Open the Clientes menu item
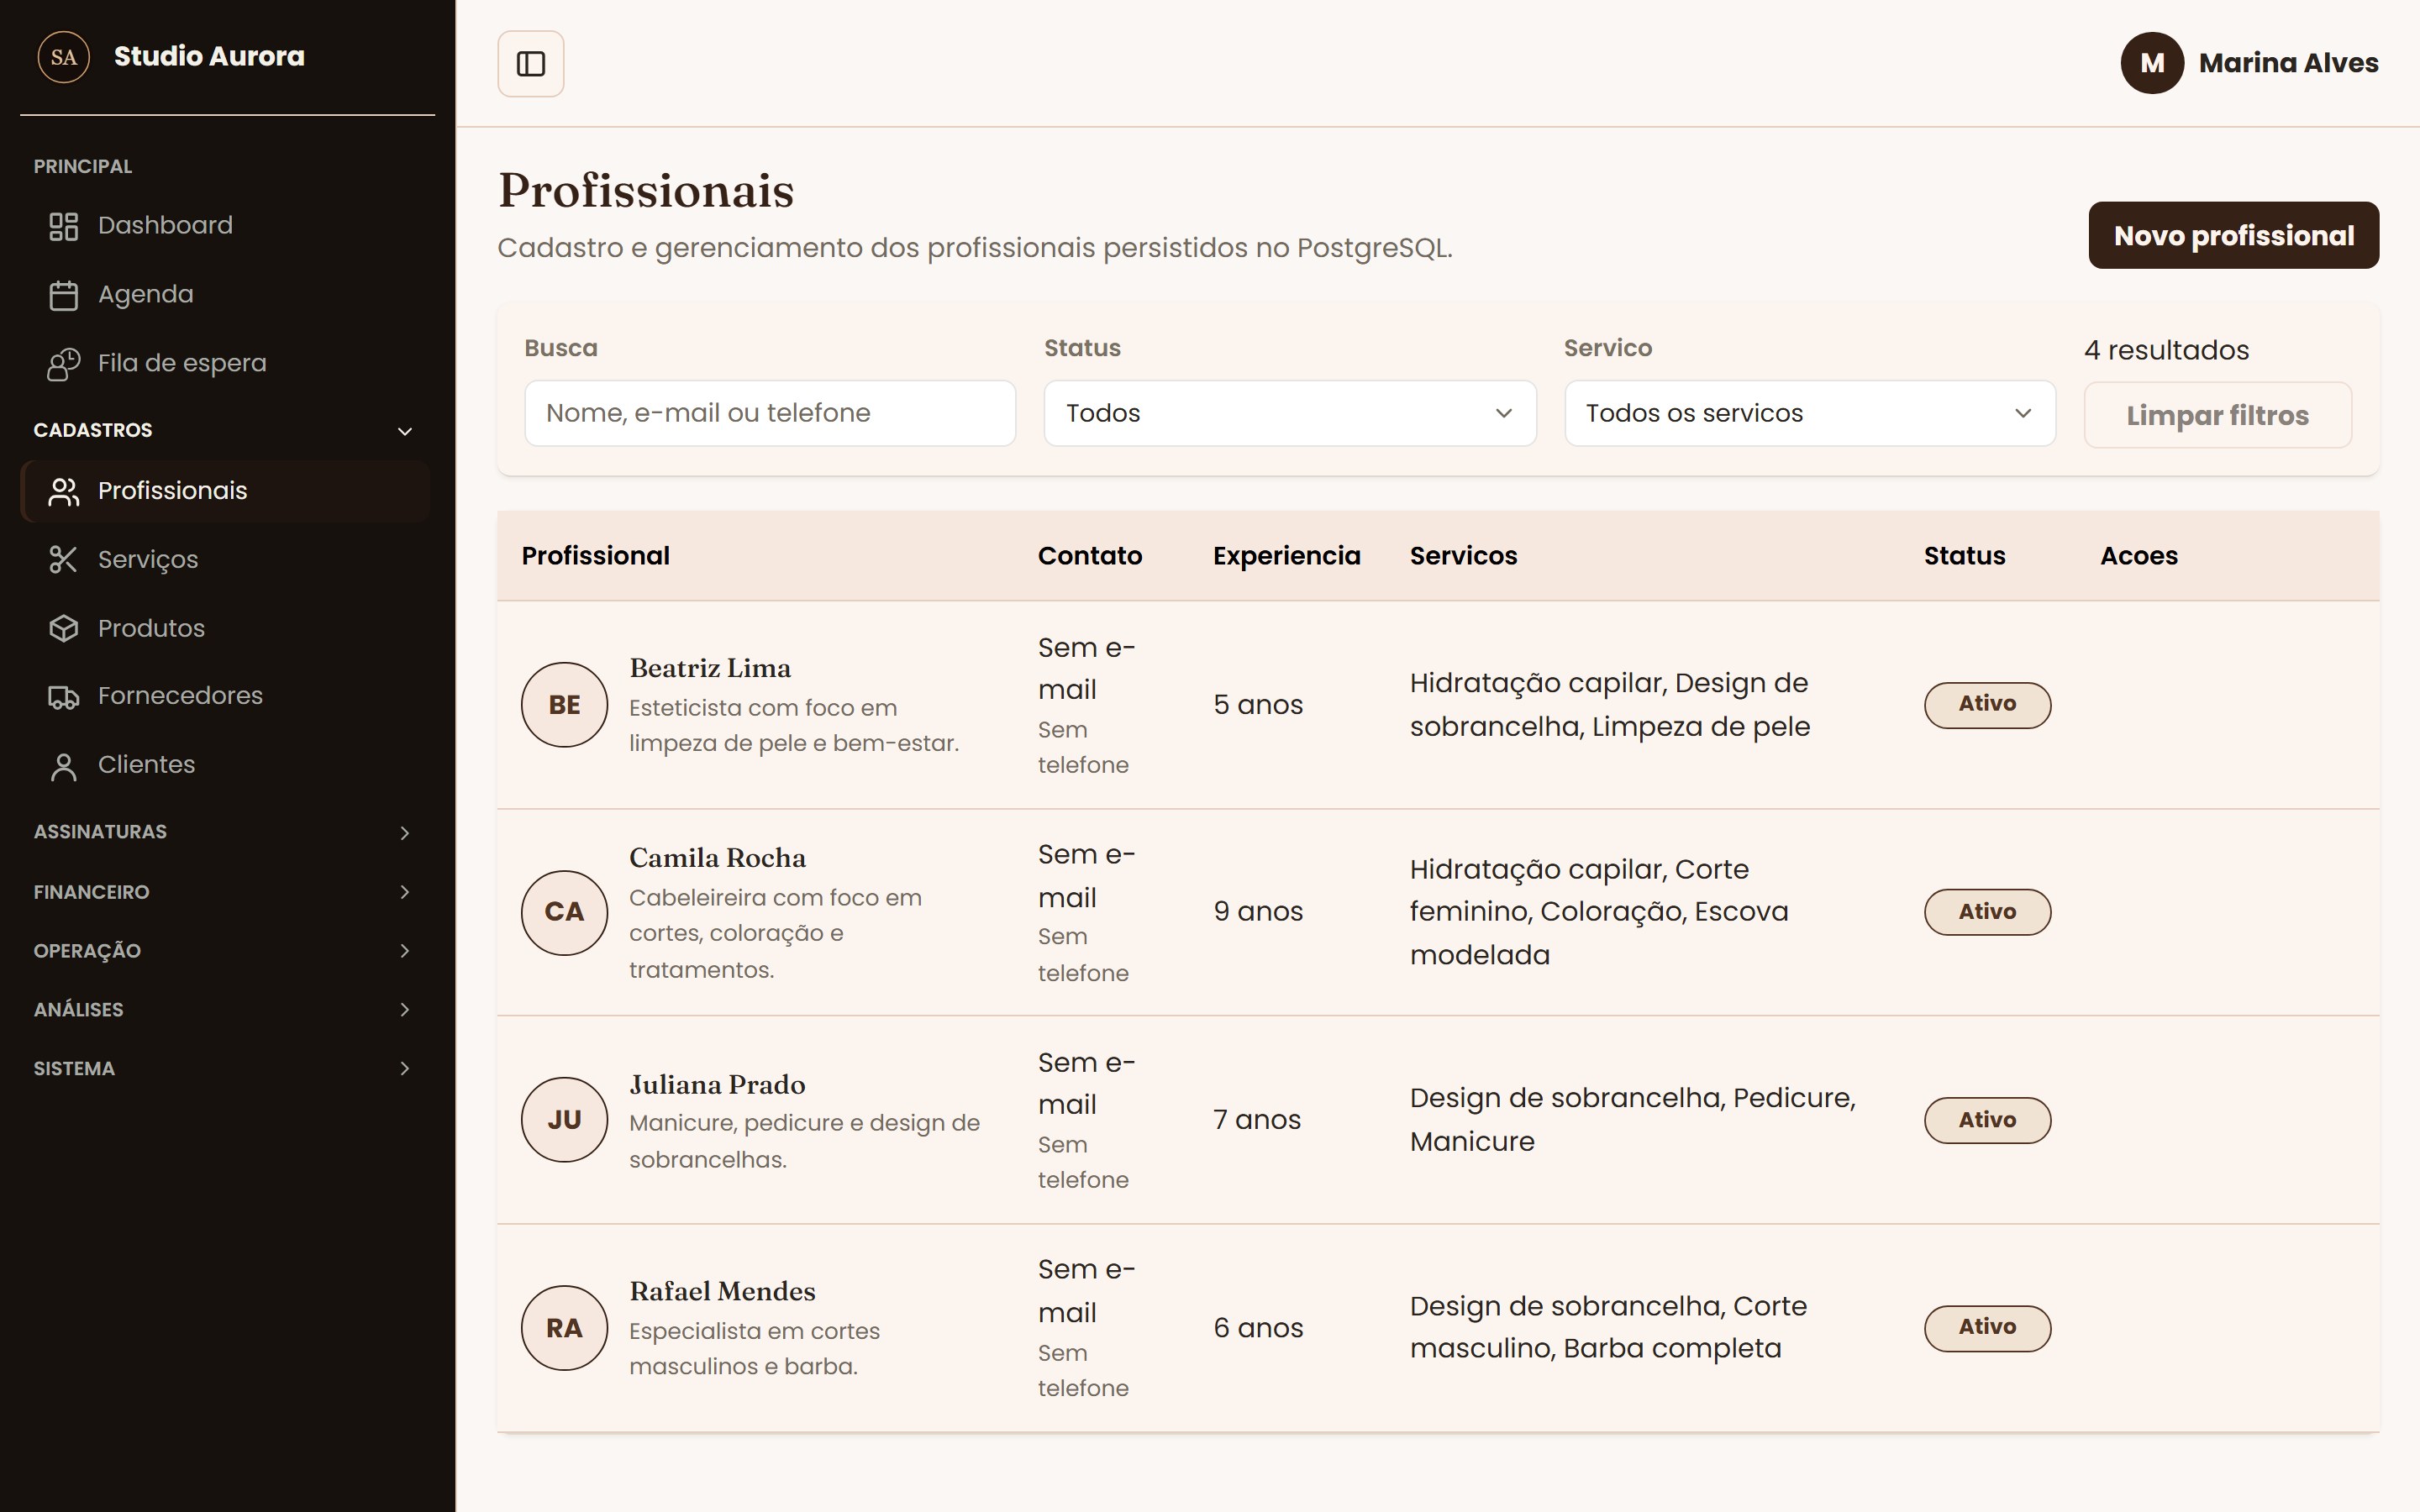2420x1512 pixels. pos(225,765)
